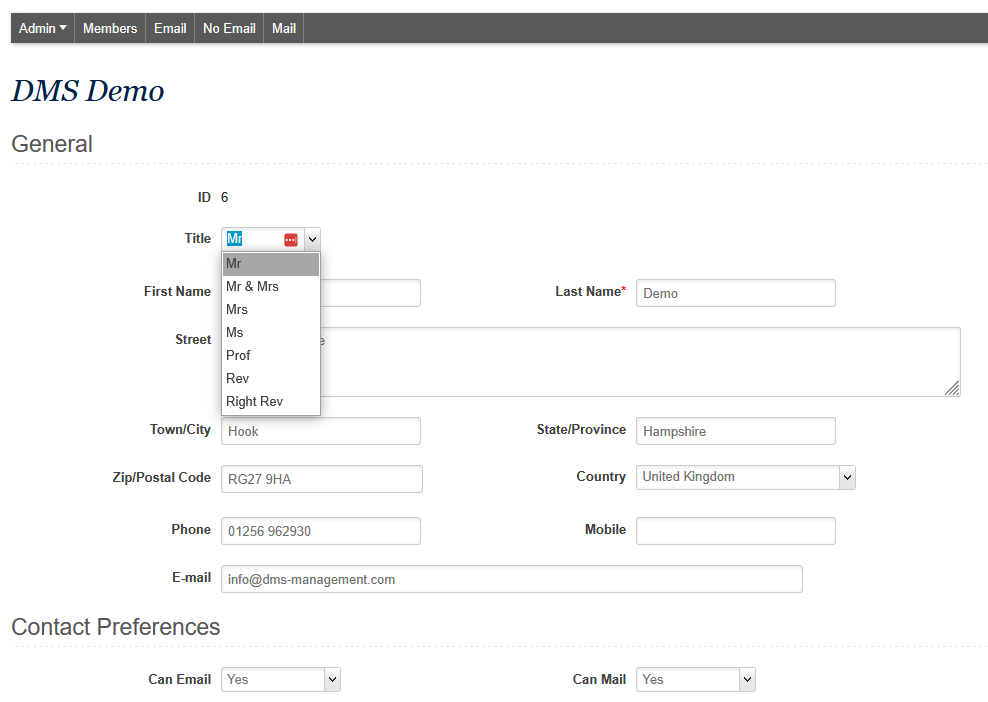Collapse the Title dropdown arrow
Image resolution: width=988 pixels, height=702 pixels.
(x=312, y=239)
